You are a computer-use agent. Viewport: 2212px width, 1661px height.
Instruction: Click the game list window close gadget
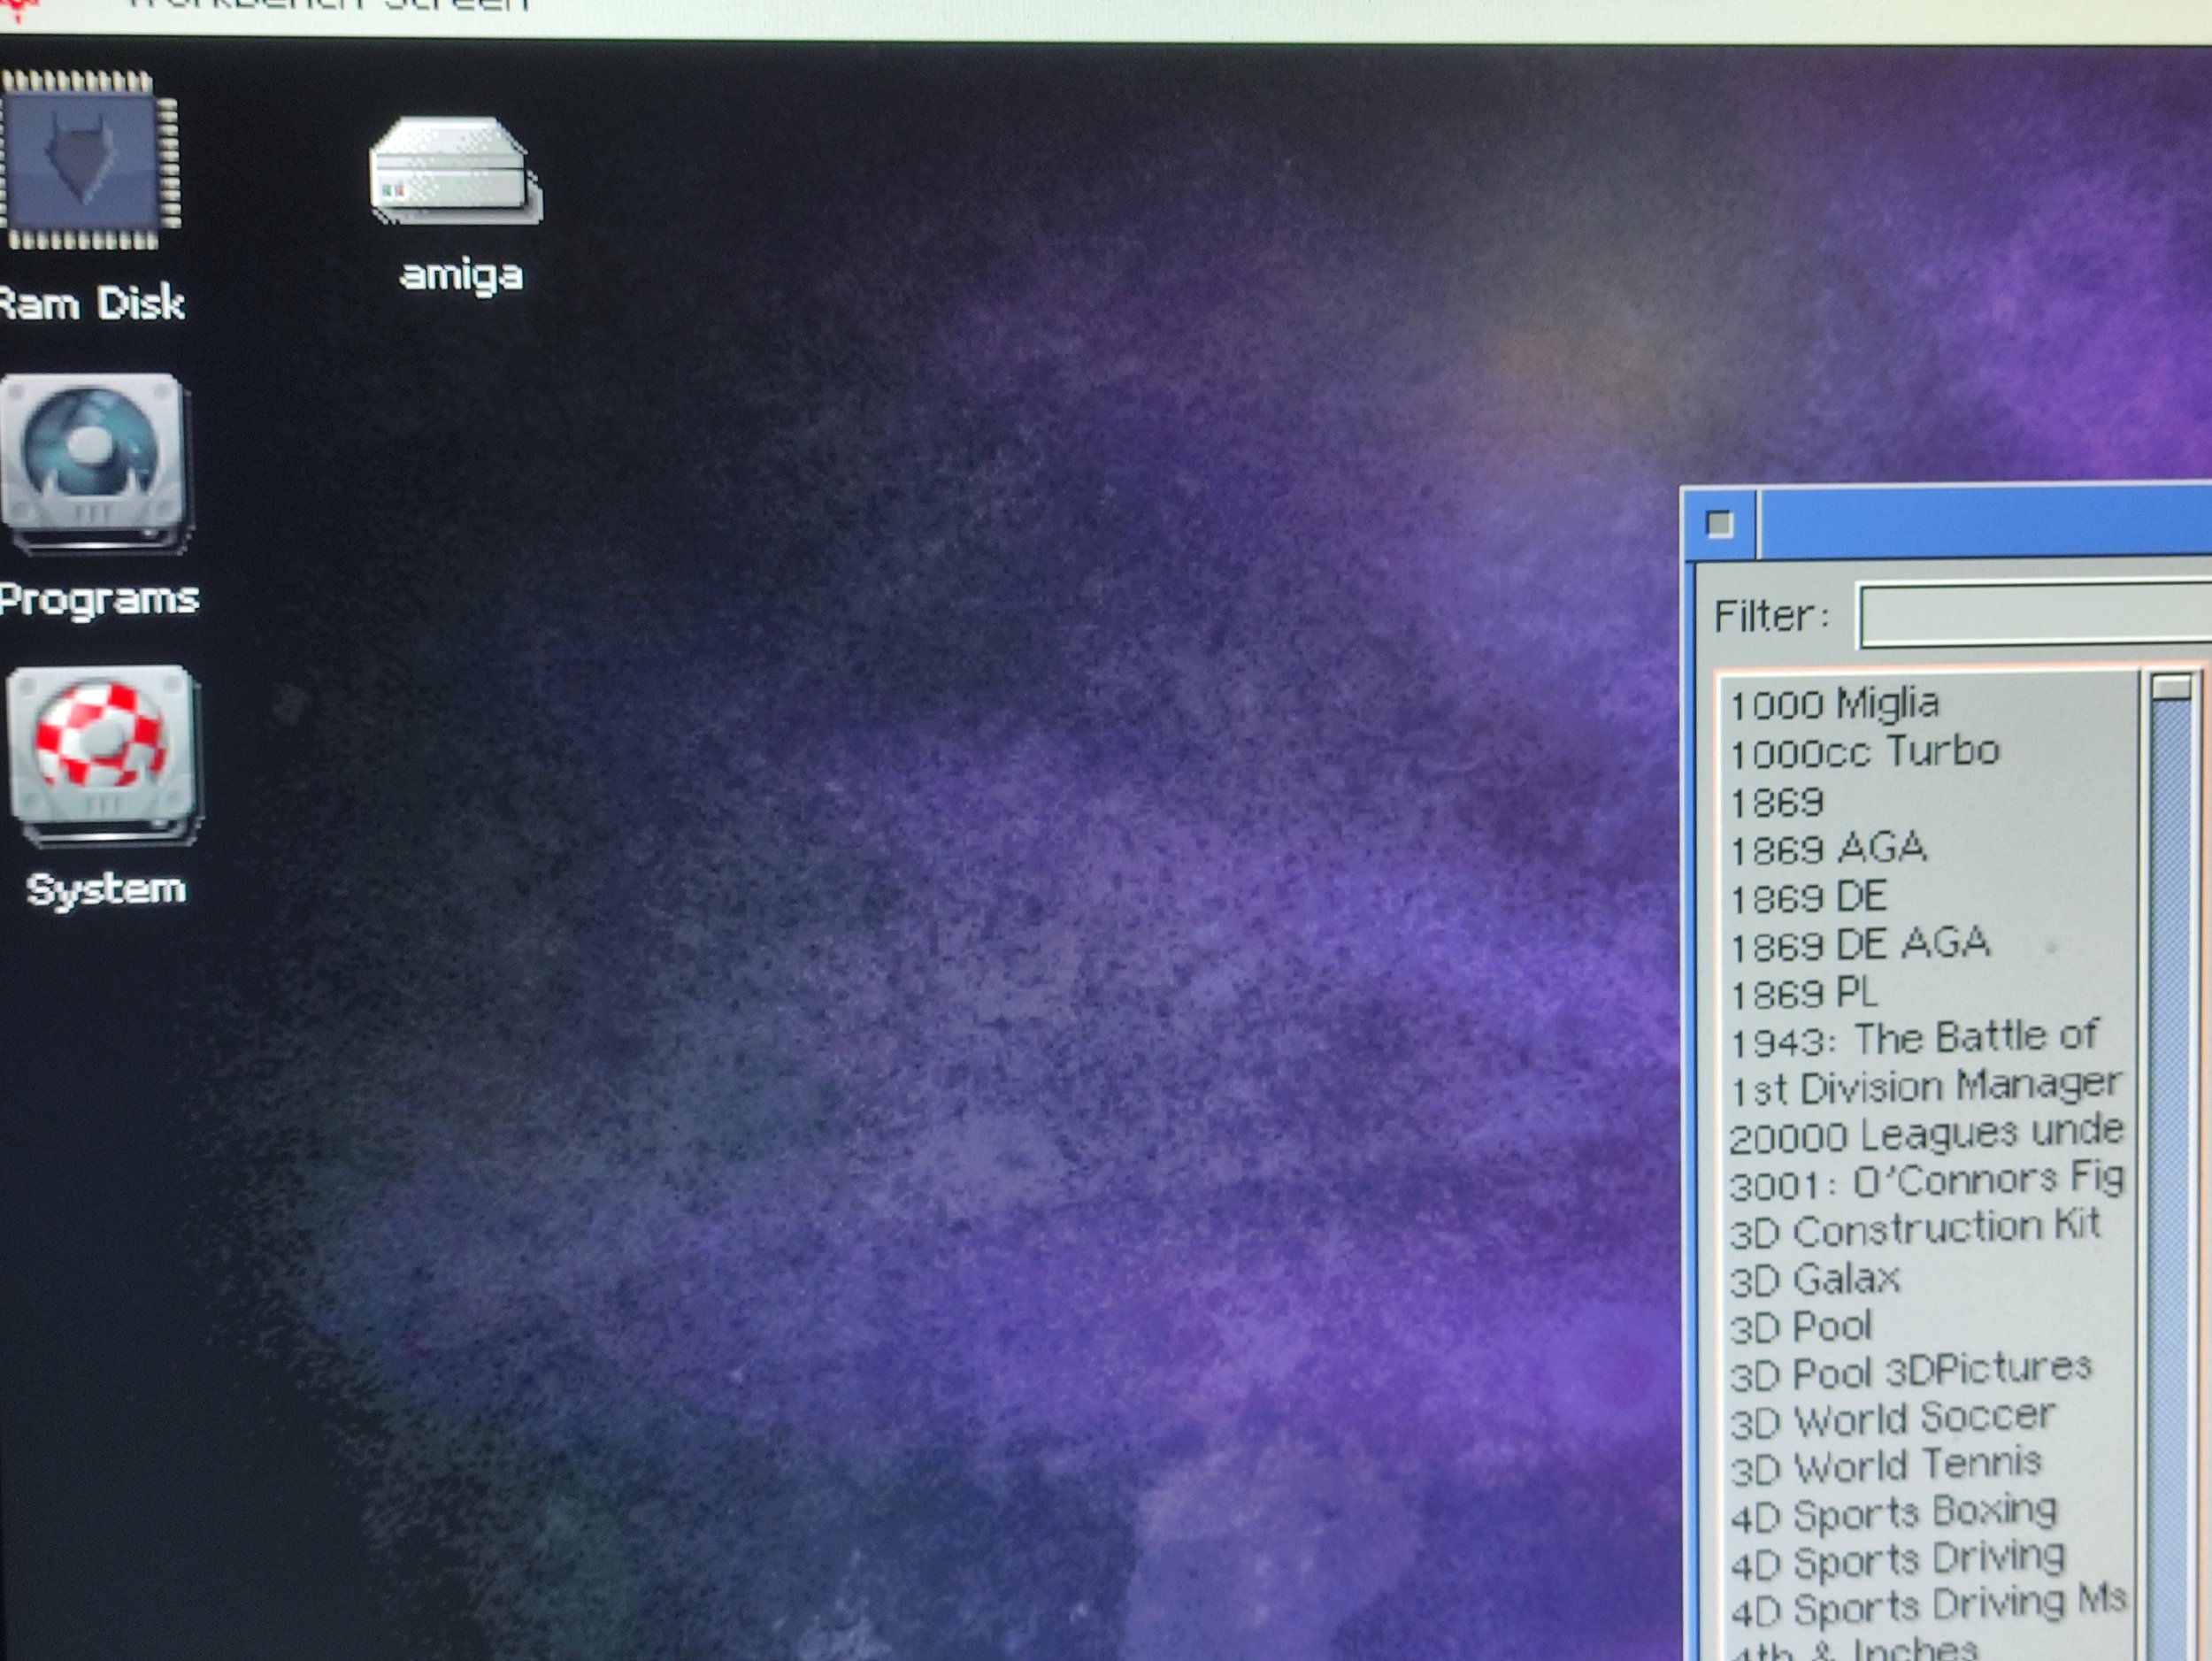(1720, 524)
